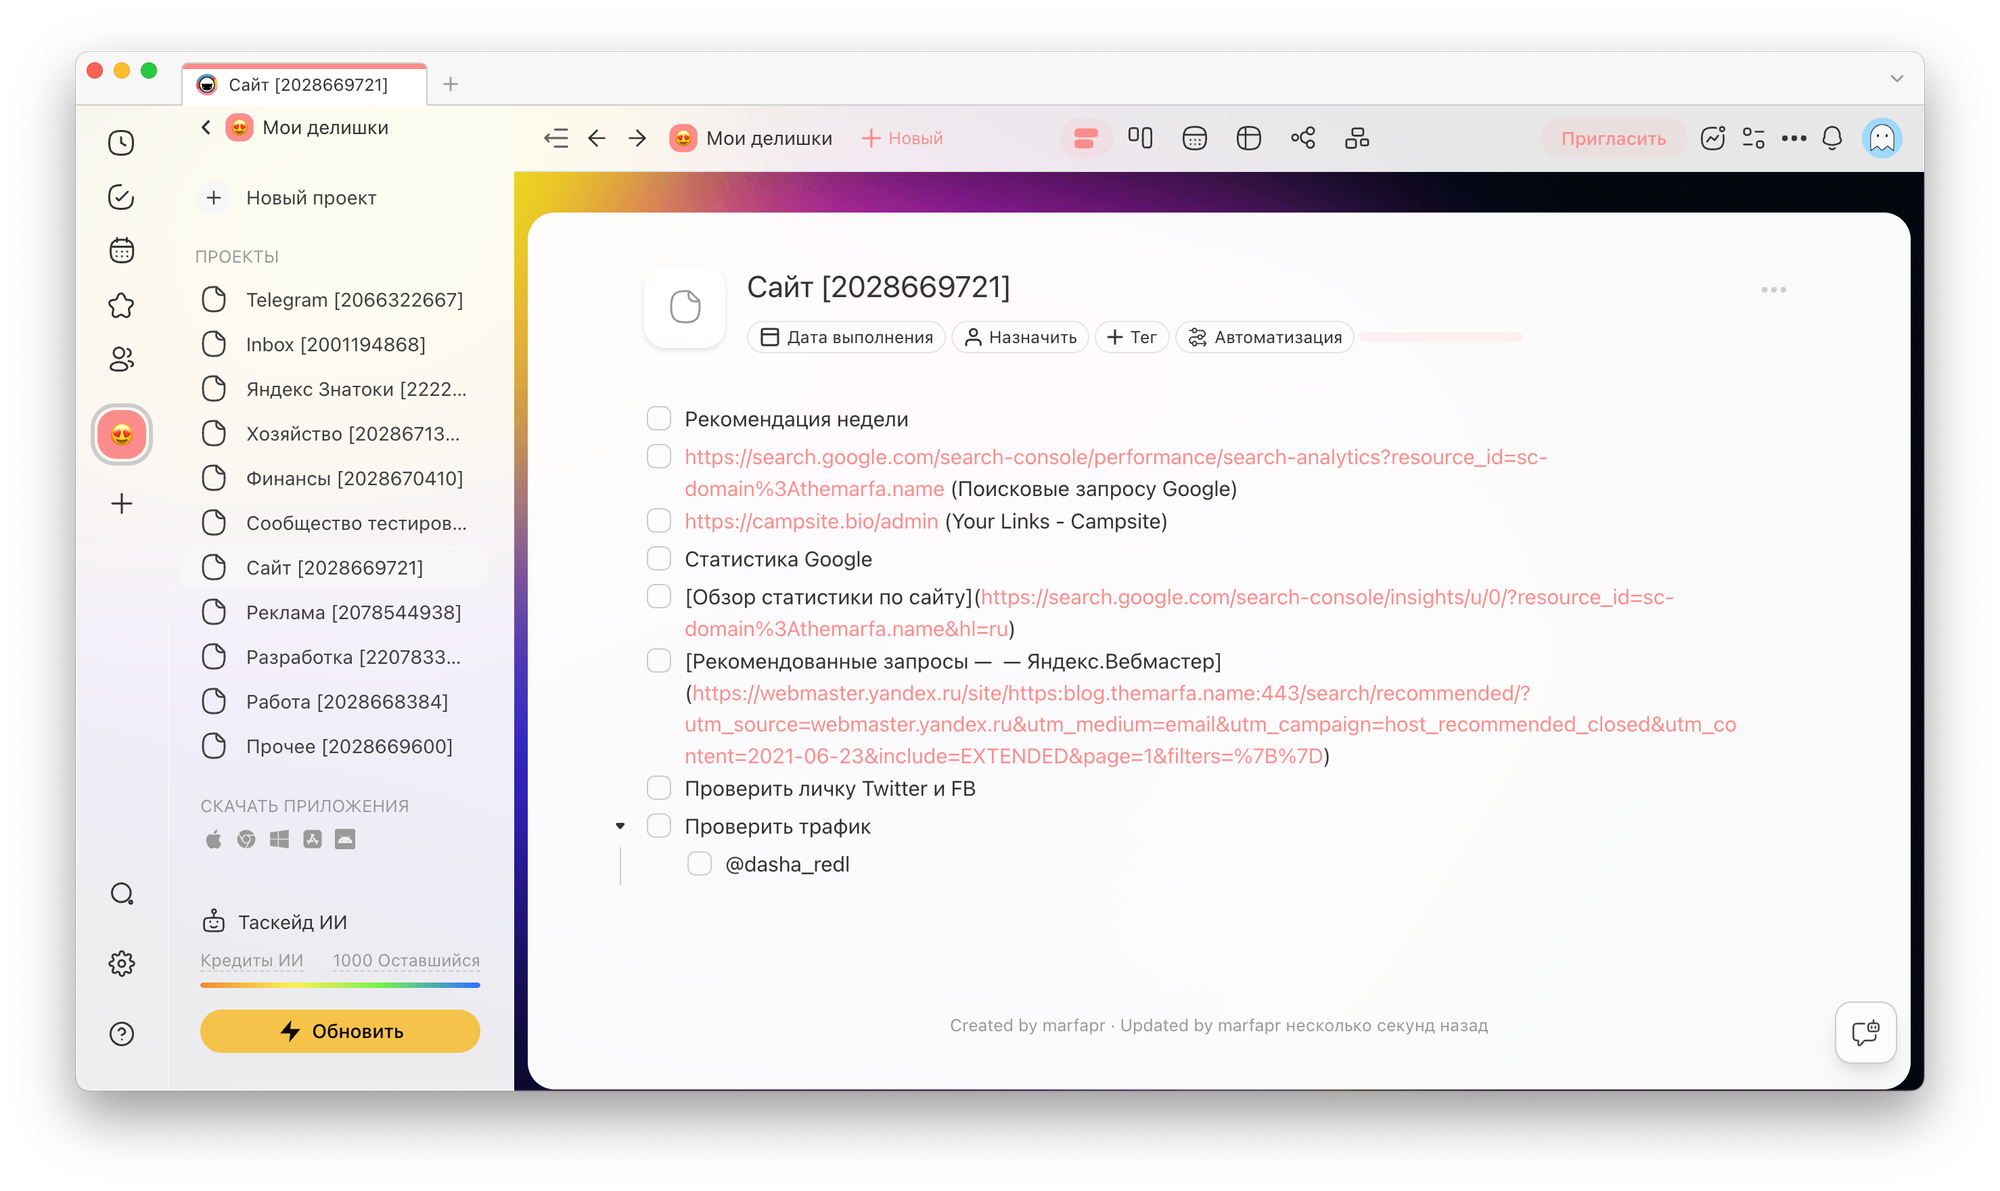Check the 'Рекомендация недели' checkbox
Viewport: 2000px width, 1191px height.
pos(659,418)
